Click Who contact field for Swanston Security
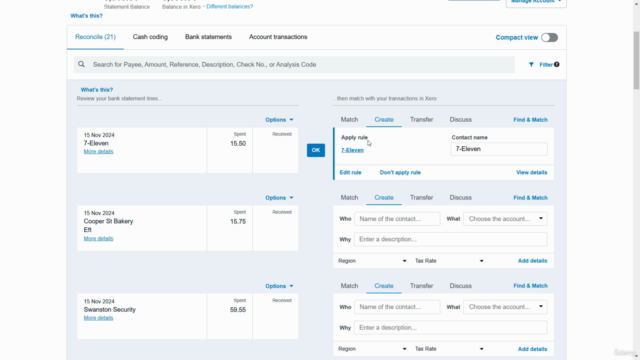This screenshot has height=360, width=640. (397, 307)
